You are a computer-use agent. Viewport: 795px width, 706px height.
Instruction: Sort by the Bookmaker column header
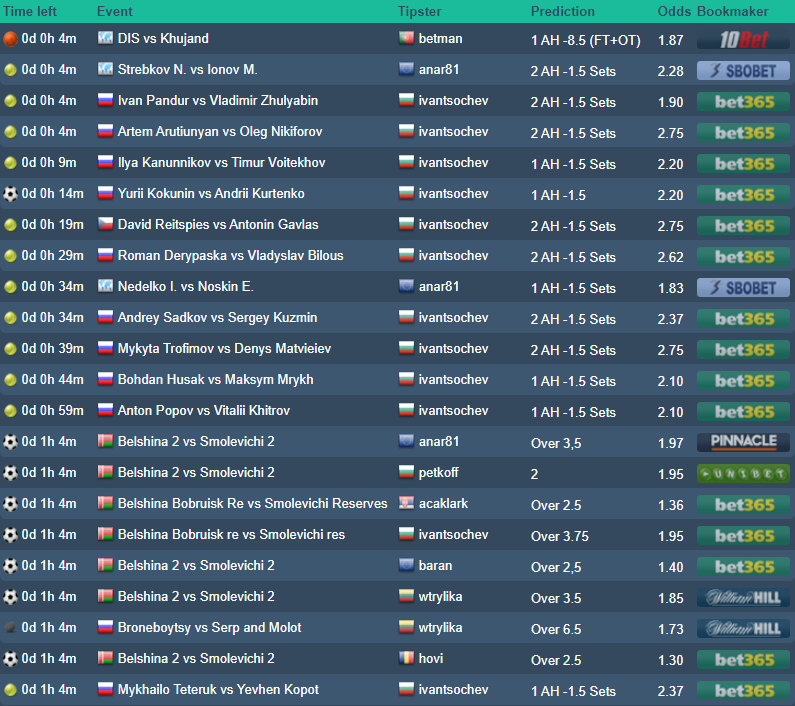coord(733,11)
